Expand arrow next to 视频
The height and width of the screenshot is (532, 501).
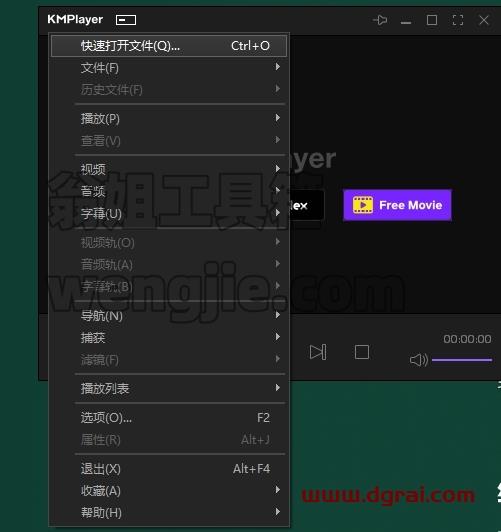(278, 168)
